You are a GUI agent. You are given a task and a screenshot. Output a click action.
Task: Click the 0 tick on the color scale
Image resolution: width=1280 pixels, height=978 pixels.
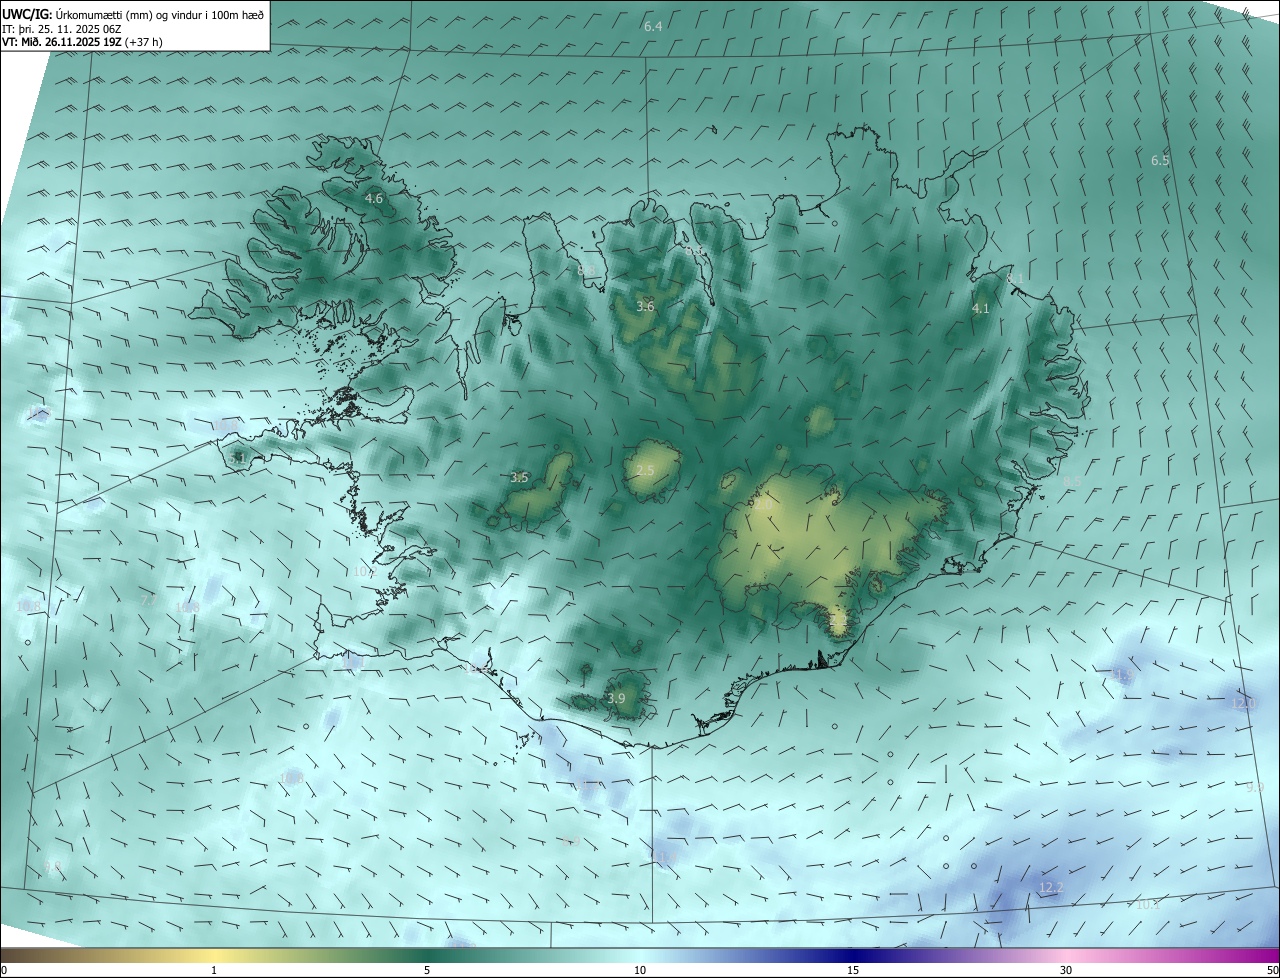4,970
